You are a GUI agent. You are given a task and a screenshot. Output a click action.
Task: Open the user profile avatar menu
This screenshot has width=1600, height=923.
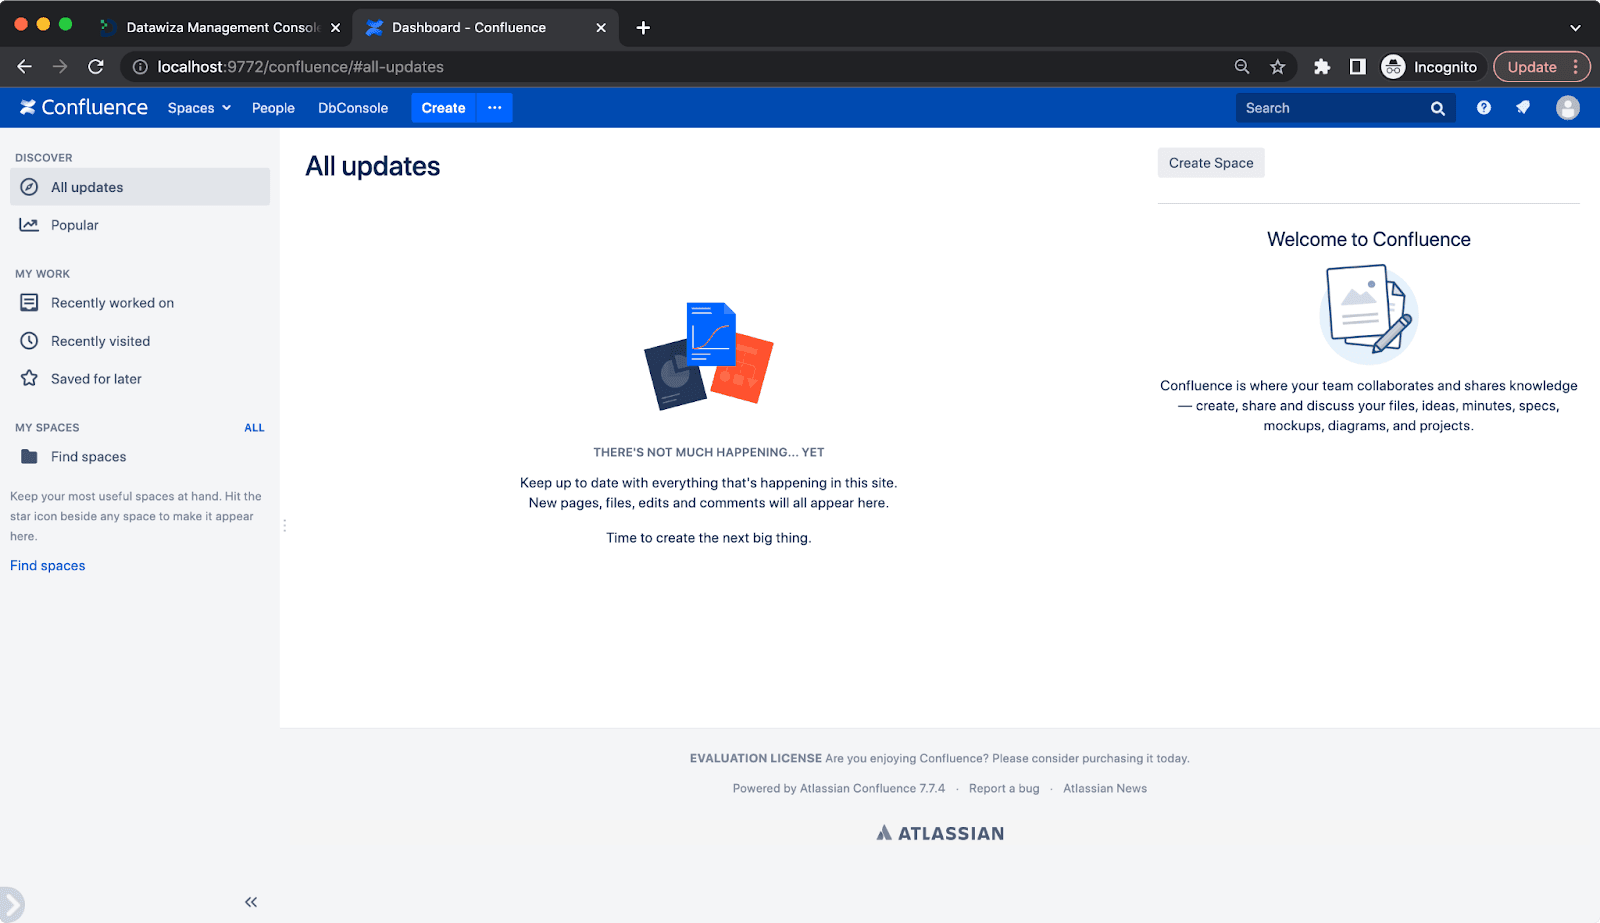(1568, 107)
